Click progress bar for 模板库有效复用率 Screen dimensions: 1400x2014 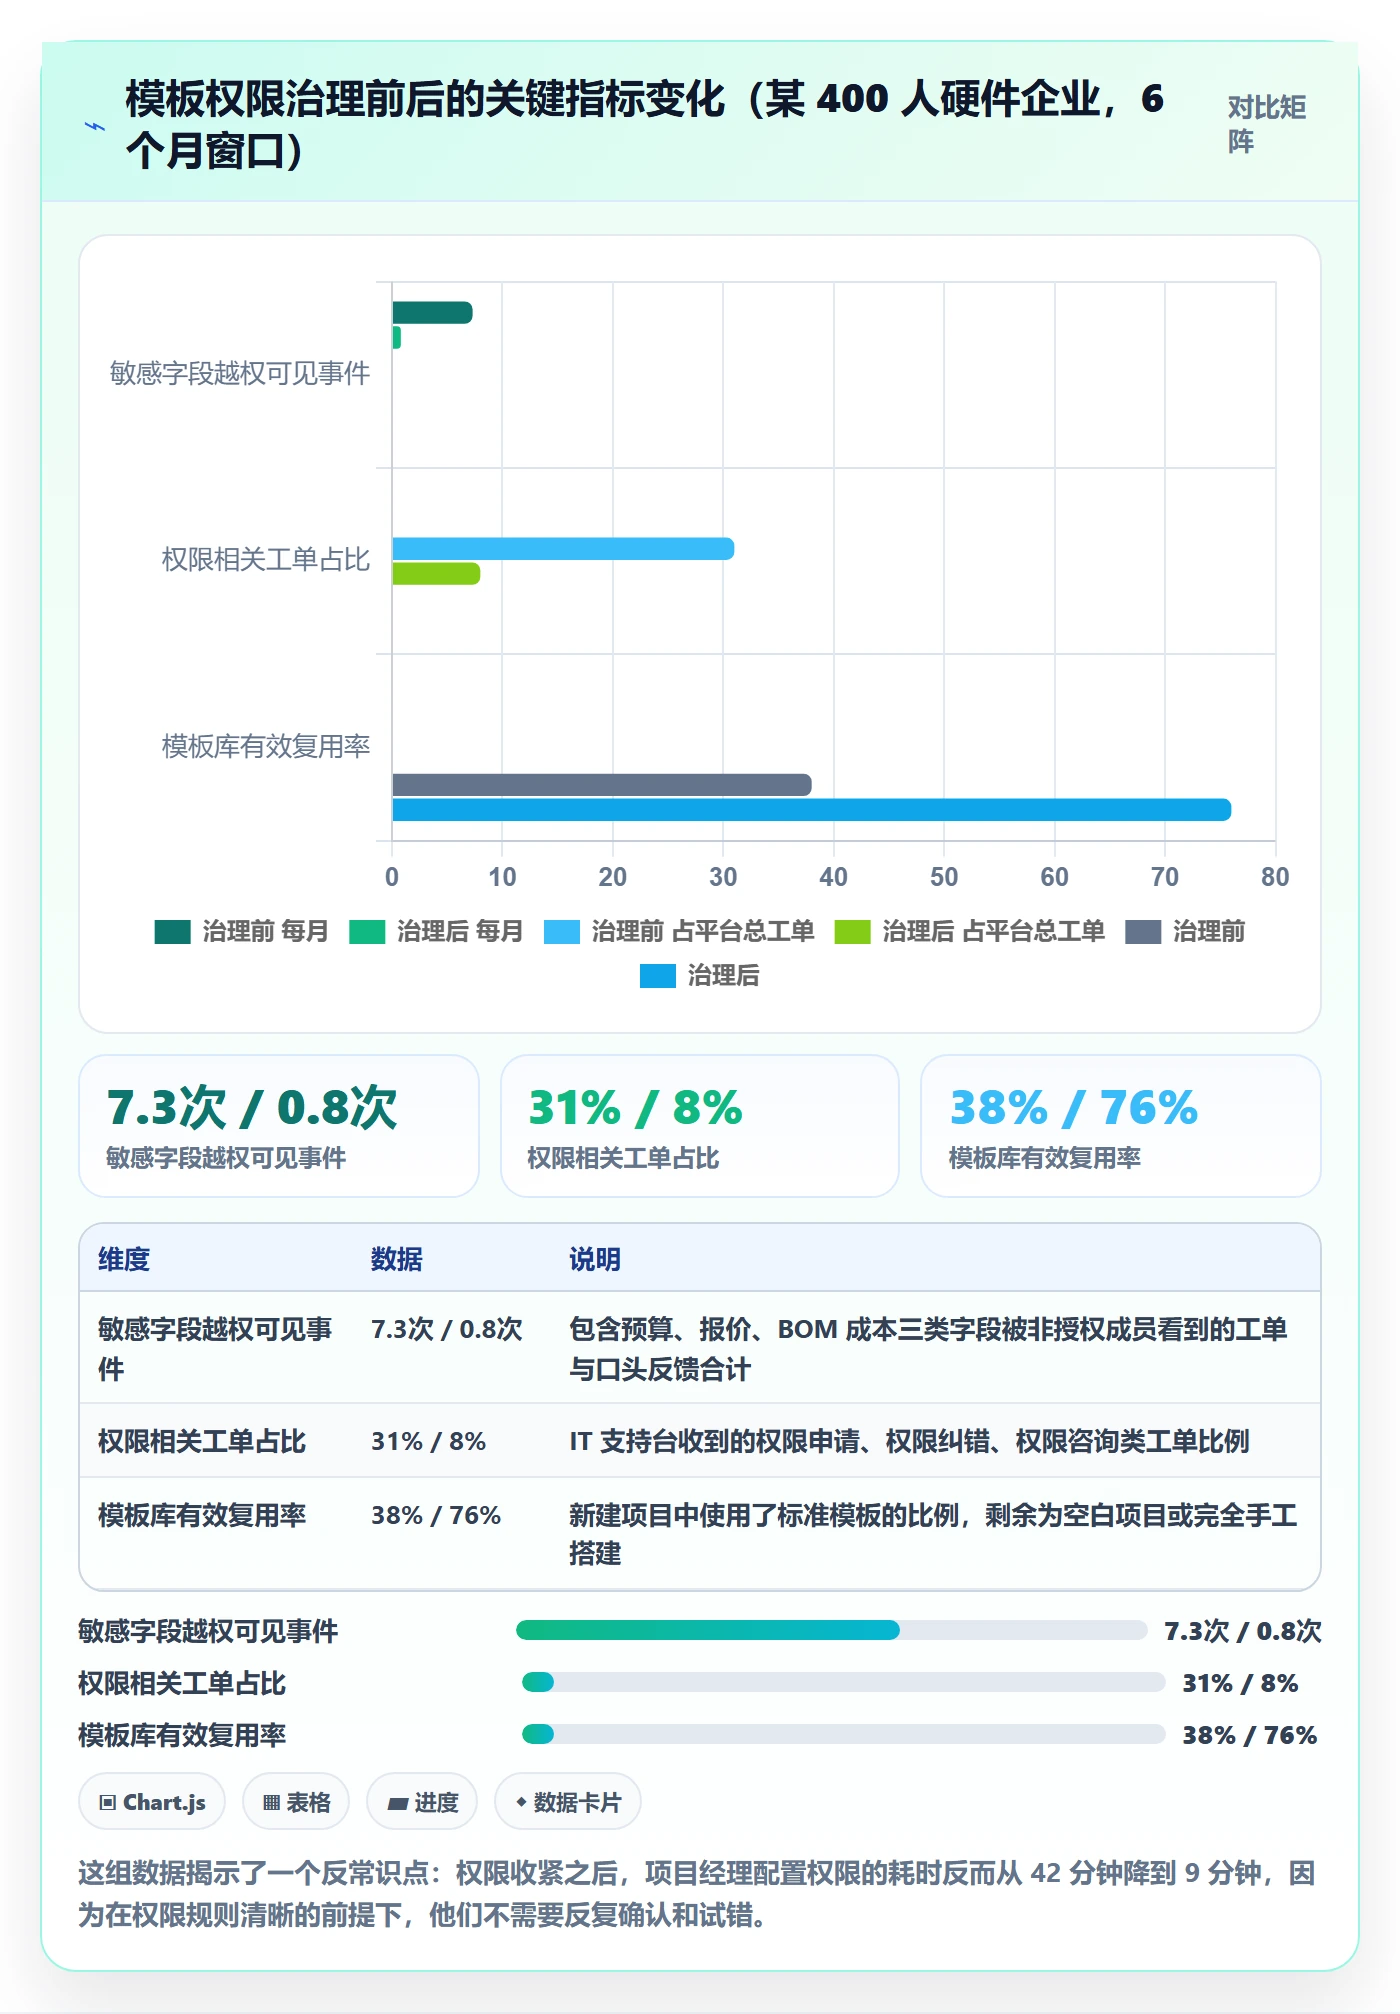pos(843,1735)
